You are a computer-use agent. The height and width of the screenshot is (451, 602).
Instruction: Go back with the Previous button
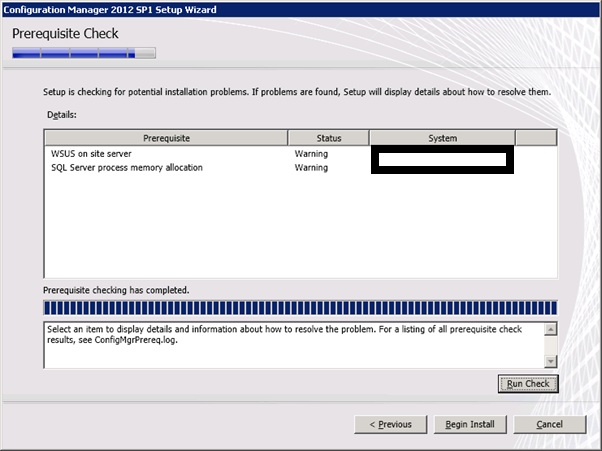coord(390,424)
